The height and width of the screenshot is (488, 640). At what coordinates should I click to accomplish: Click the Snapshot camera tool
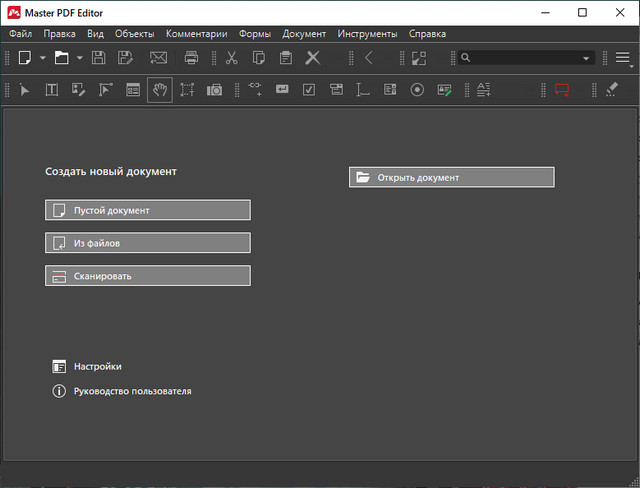[x=215, y=90]
